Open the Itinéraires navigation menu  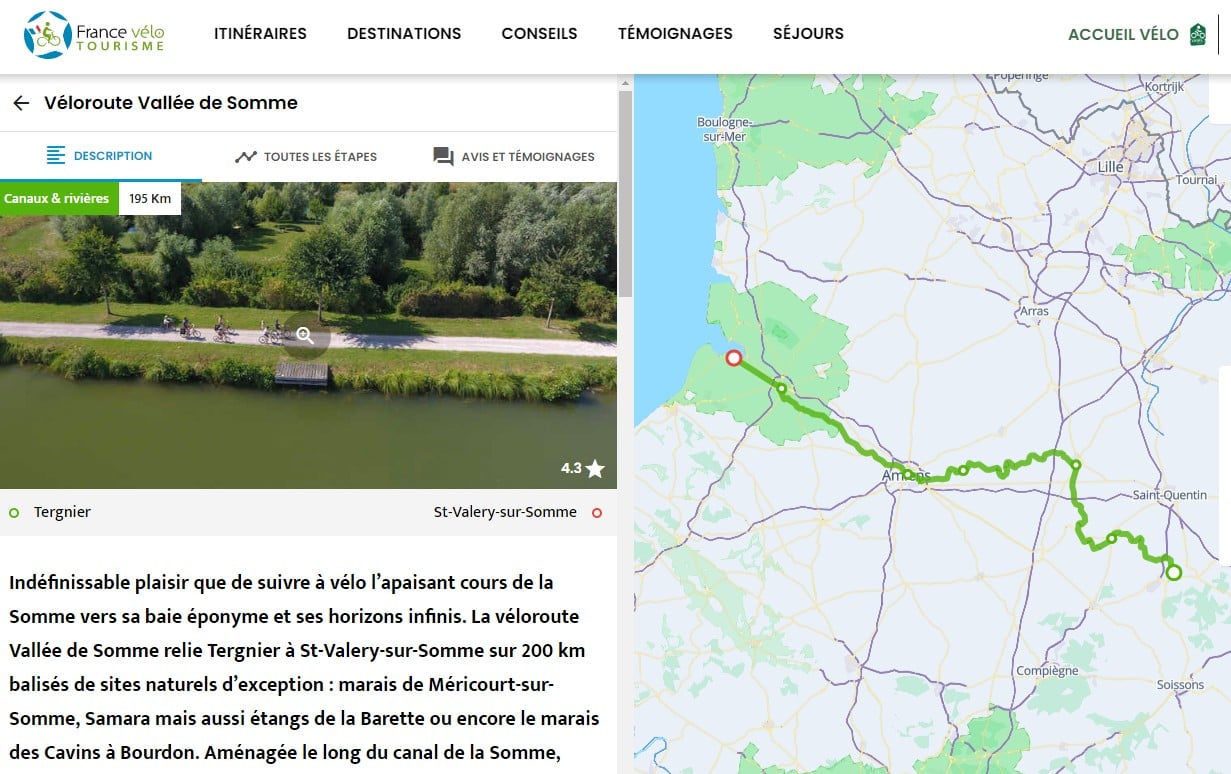pyautogui.click(x=260, y=33)
